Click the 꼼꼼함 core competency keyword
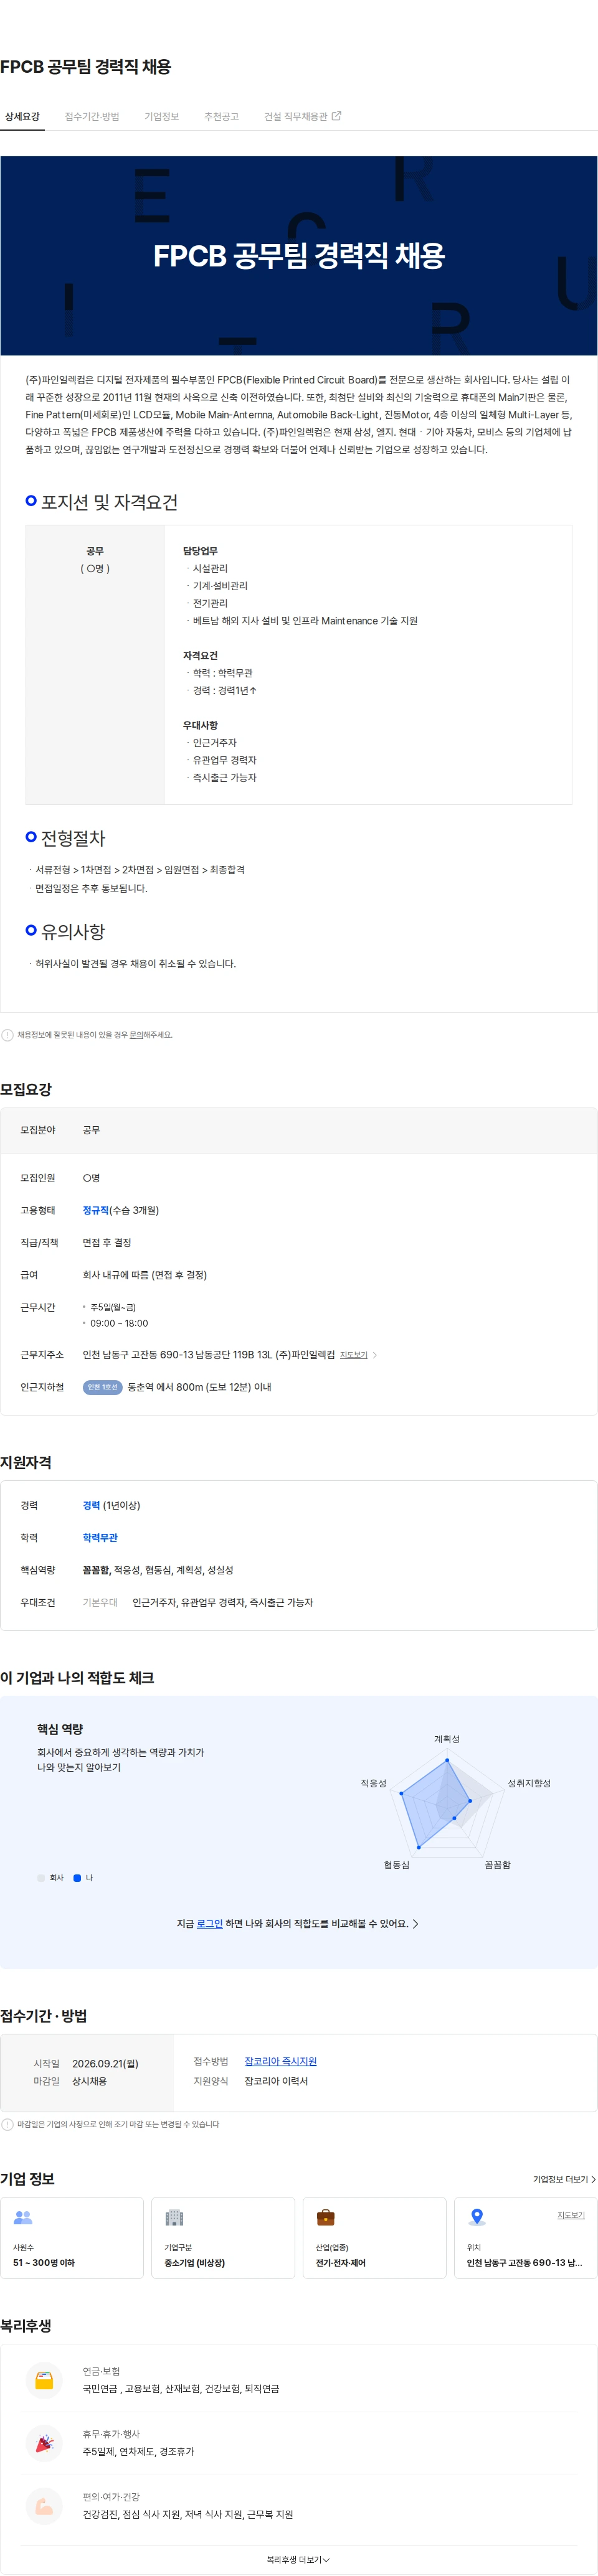This screenshot has height=2576, width=598. pyautogui.click(x=97, y=1570)
